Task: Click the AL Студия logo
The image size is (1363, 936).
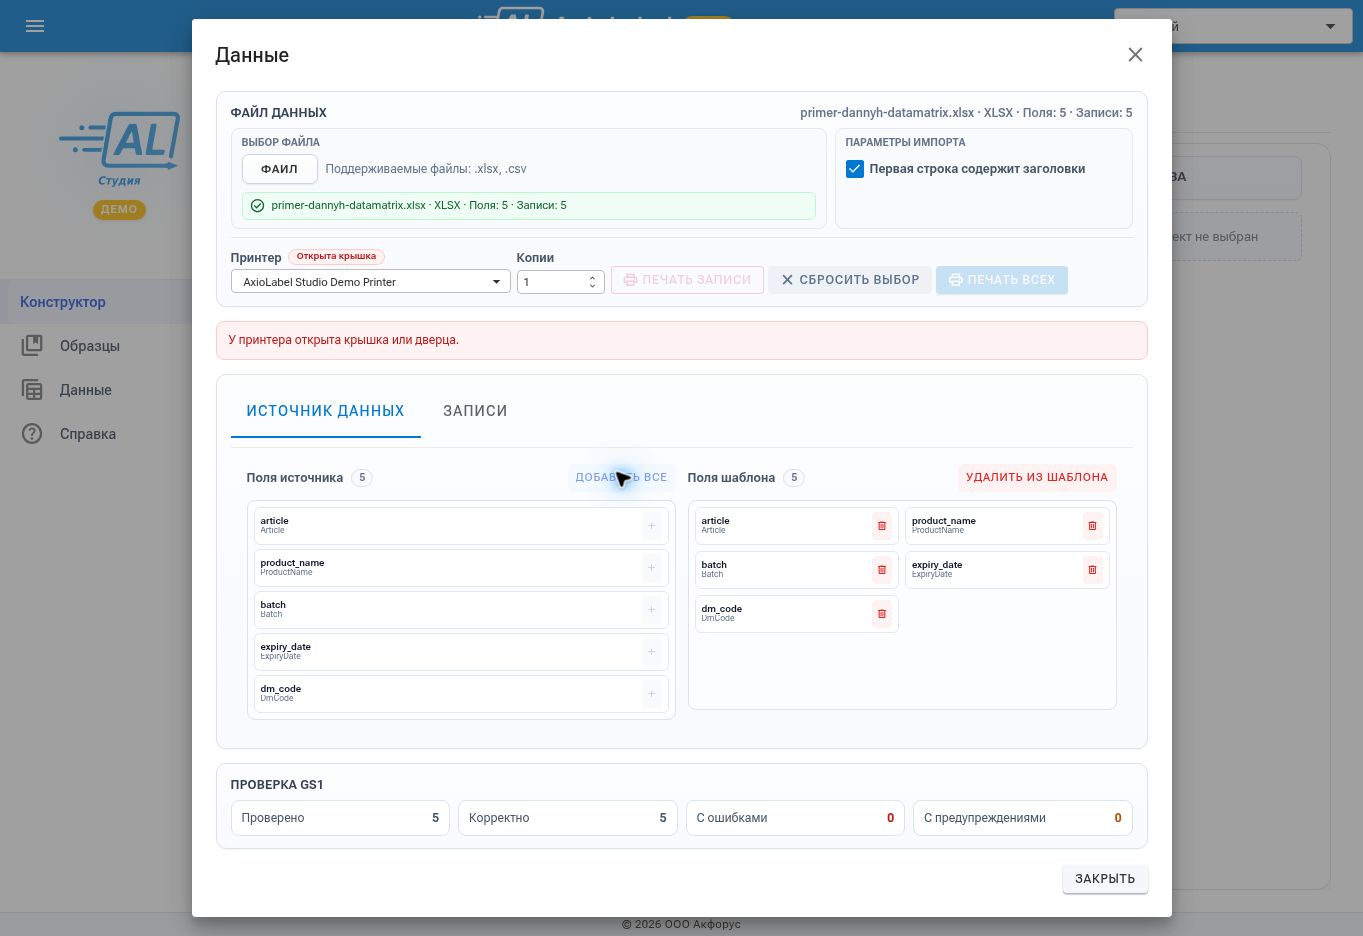Action: pyautogui.click(x=120, y=148)
